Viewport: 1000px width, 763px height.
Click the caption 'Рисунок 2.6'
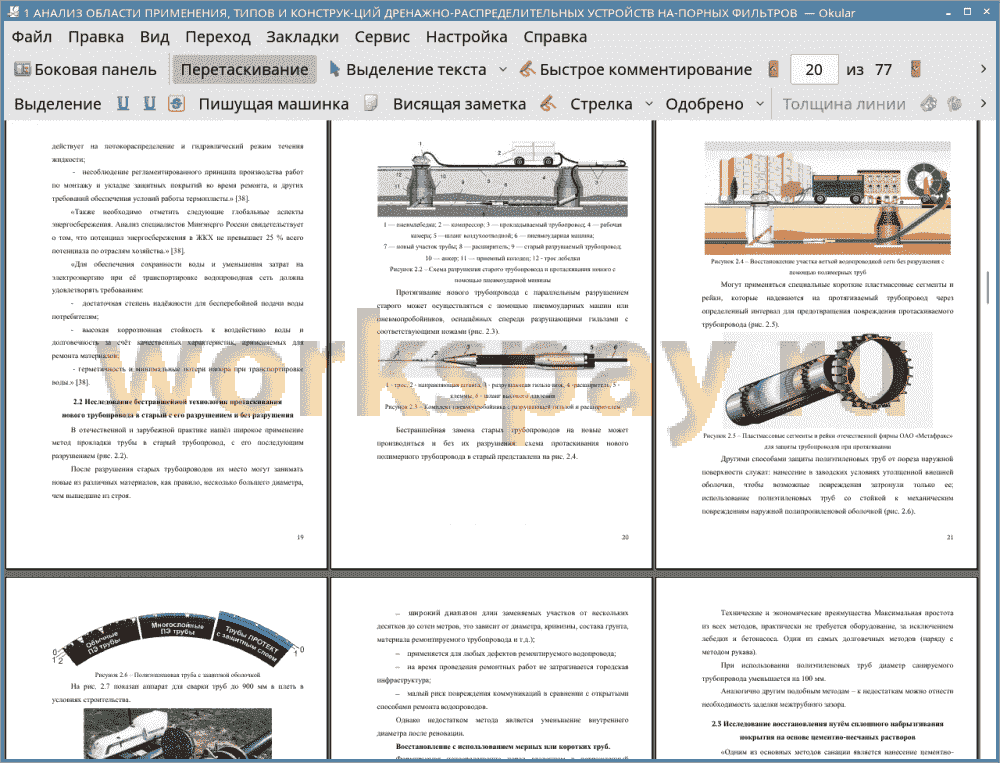click(177, 674)
